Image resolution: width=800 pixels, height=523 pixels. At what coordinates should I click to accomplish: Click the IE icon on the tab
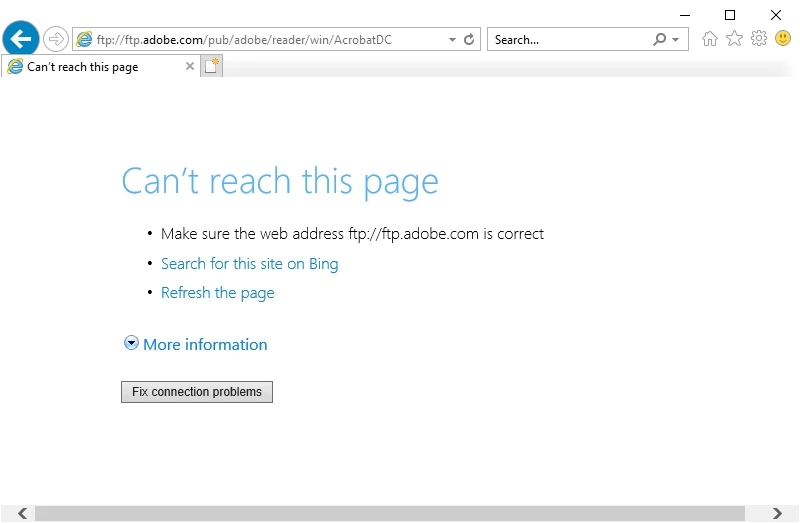[x=15, y=66]
